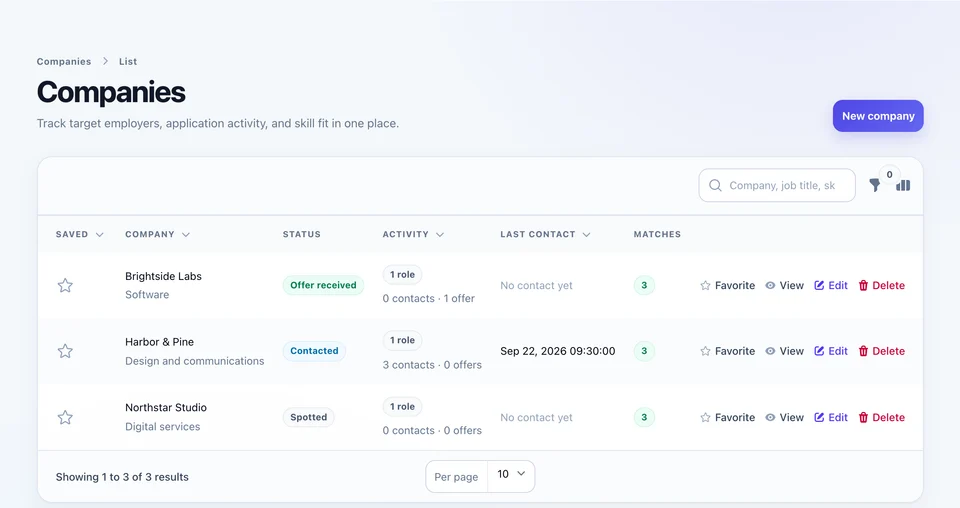This screenshot has width=960, height=508.
Task: Click the Contacted status badge
Action: pos(314,351)
